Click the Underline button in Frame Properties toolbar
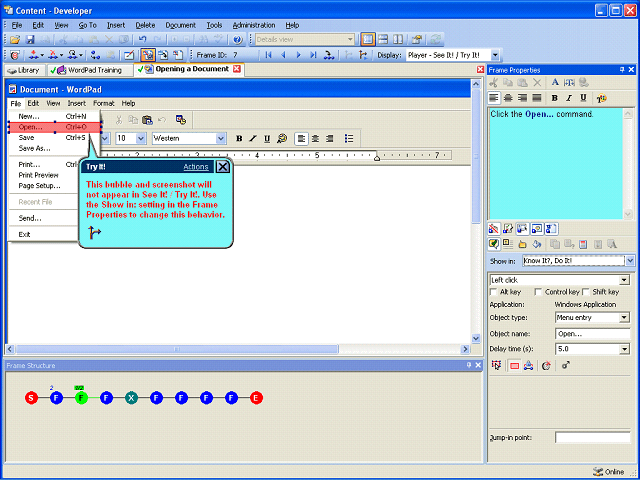This screenshot has height=480, width=640. (583, 98)
